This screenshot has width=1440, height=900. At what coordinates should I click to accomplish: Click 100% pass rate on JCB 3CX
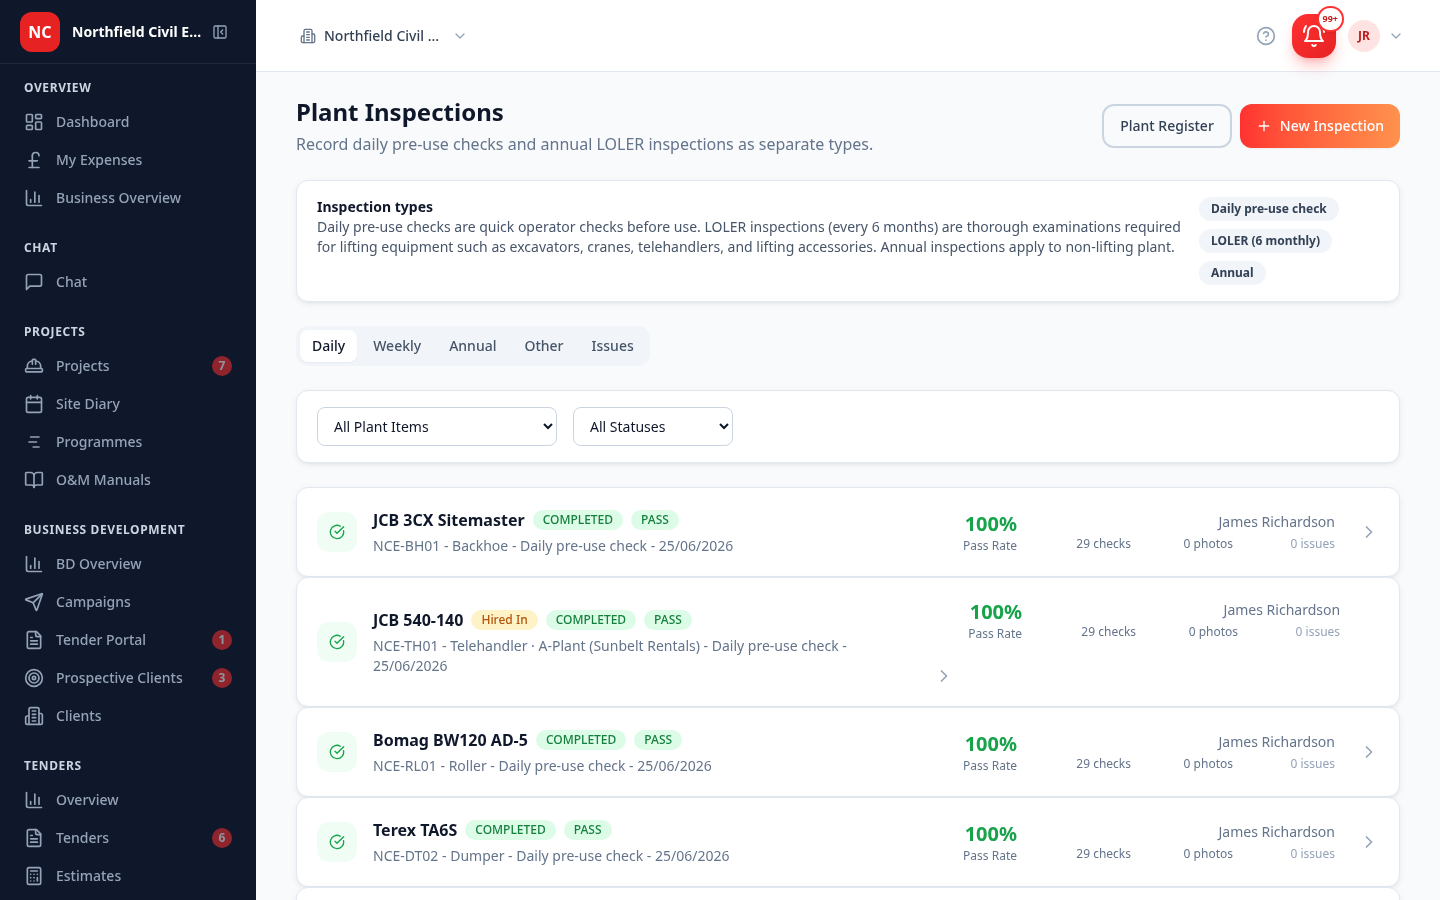tap(990, 524)
